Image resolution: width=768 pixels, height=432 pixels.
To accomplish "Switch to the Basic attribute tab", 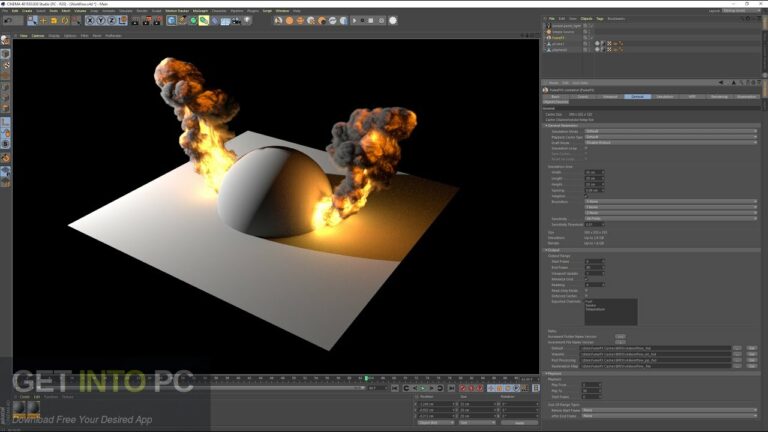I will [555, 96].
